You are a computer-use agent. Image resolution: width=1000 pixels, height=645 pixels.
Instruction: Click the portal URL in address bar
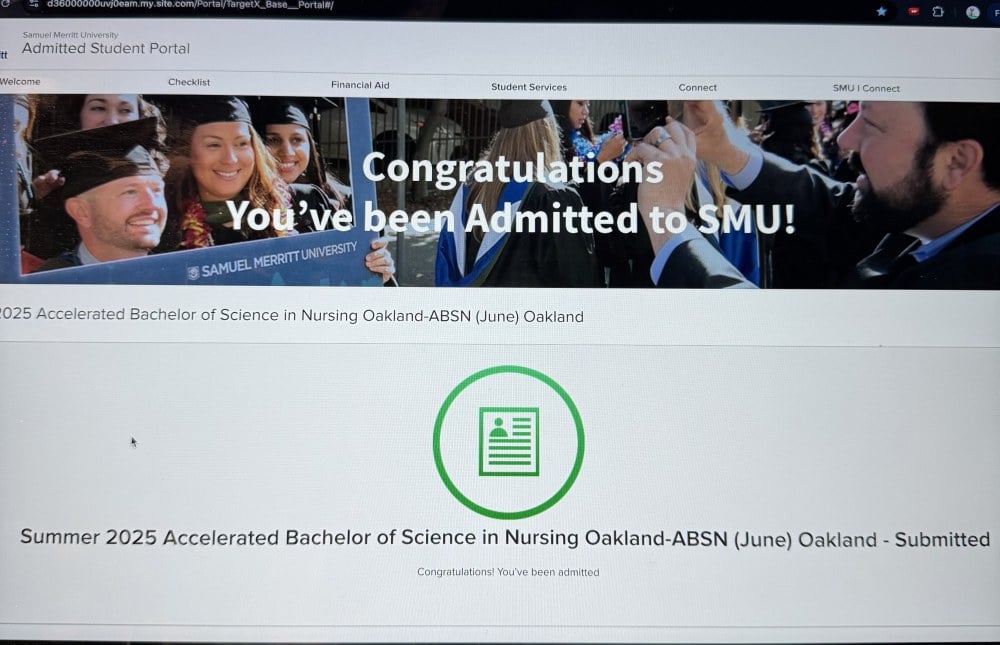(x=190, y=4)
